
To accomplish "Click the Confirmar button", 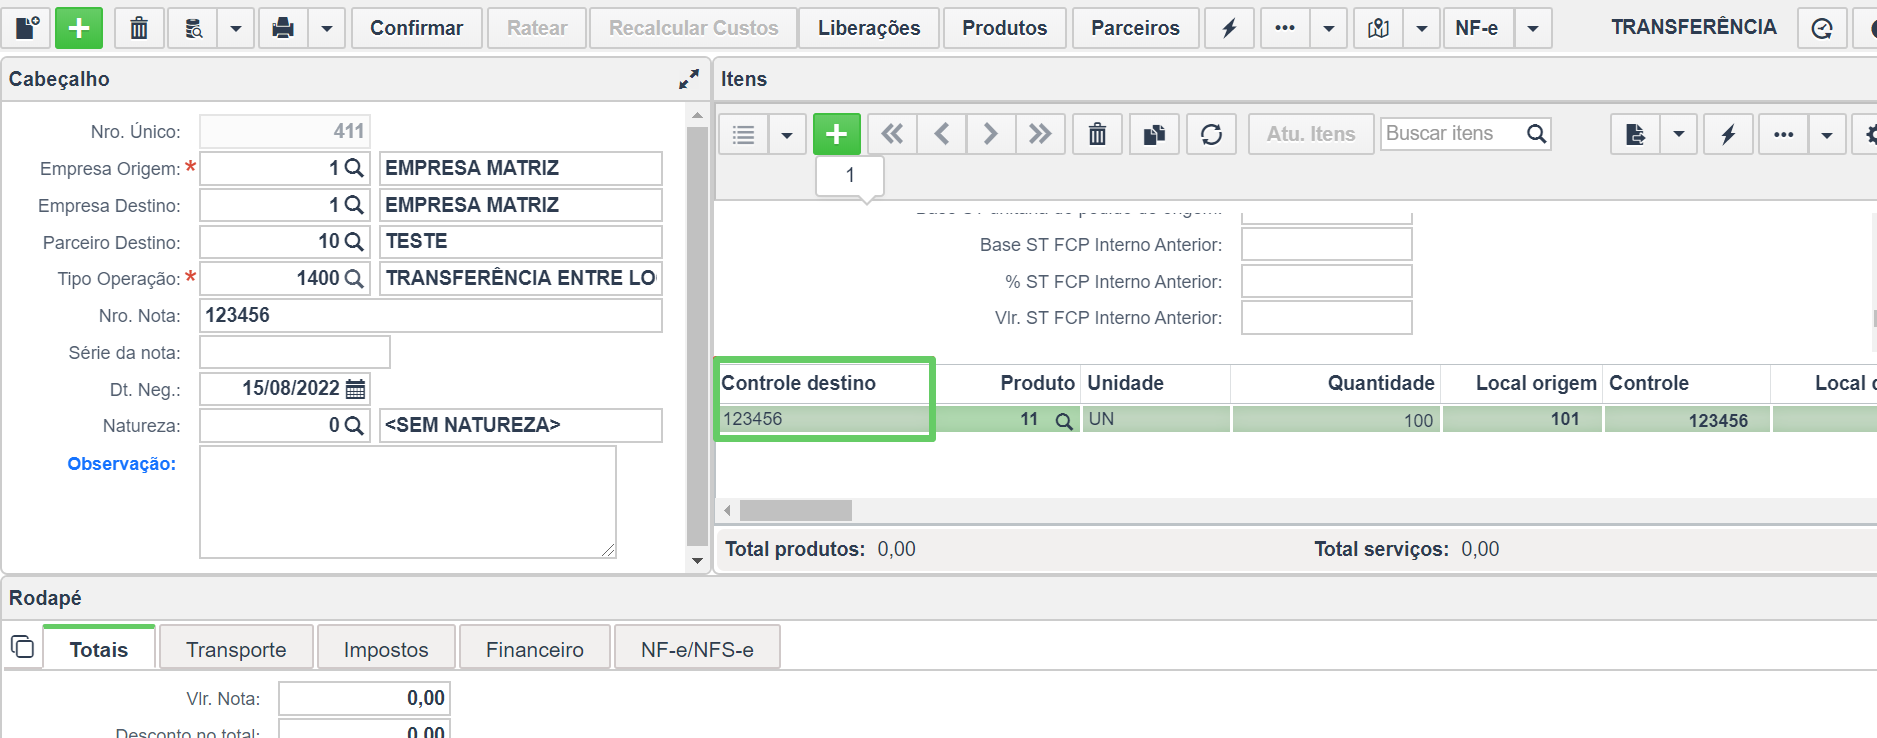I will tap(416, 28).
